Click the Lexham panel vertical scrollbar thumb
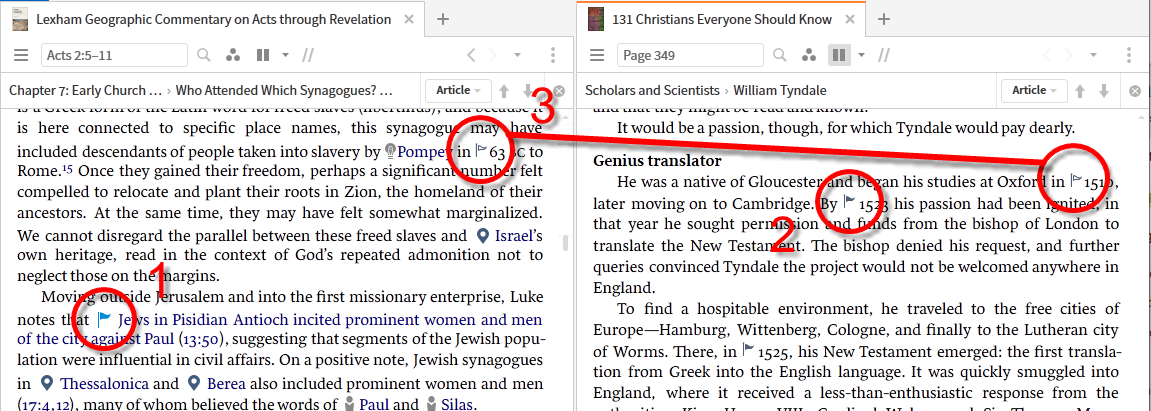 (x=564, y=242)
